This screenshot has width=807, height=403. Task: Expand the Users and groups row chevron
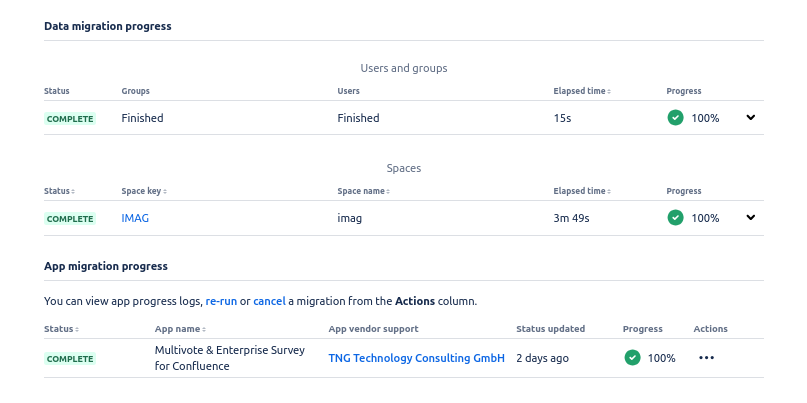751,118
